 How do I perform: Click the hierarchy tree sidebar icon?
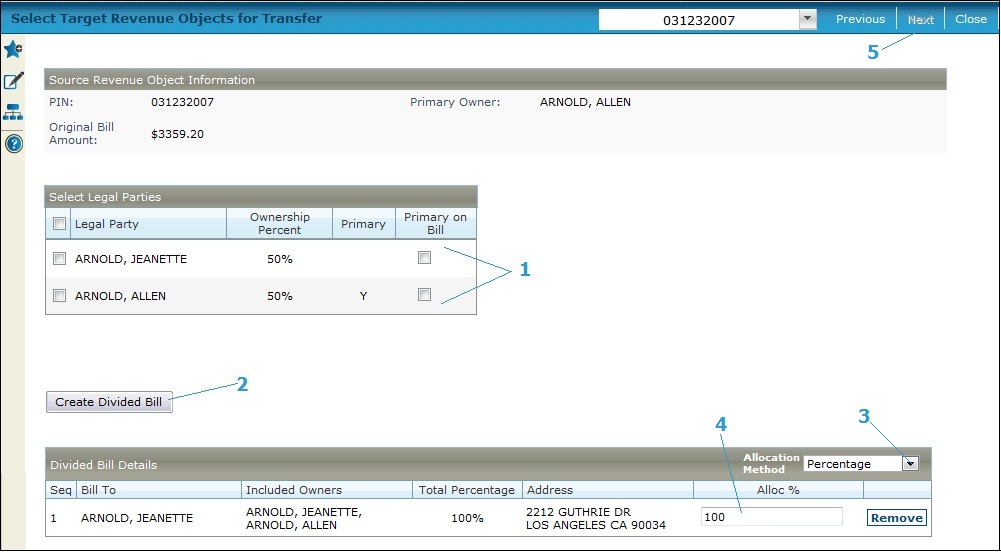(13, 113)
